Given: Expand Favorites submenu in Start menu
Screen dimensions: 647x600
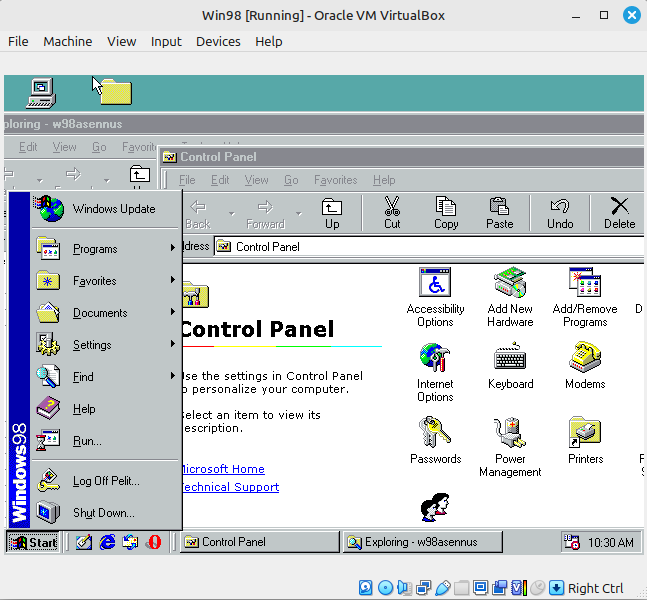Looking at the screenshot, I should [106, 281].
